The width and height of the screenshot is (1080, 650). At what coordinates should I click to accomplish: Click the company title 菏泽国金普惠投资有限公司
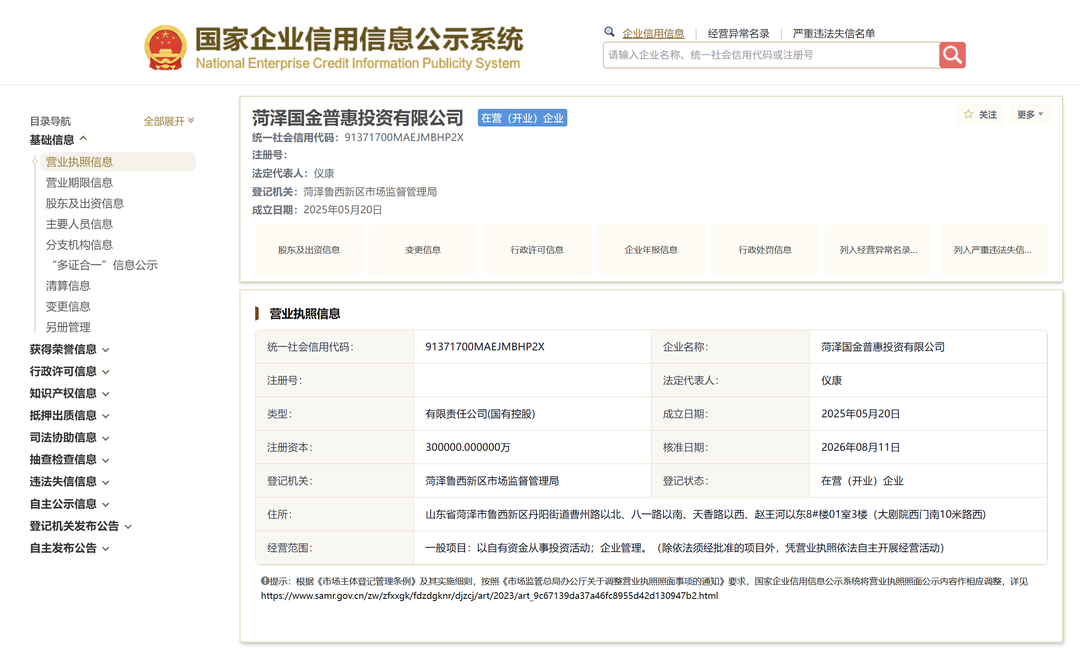pos(357,118)
